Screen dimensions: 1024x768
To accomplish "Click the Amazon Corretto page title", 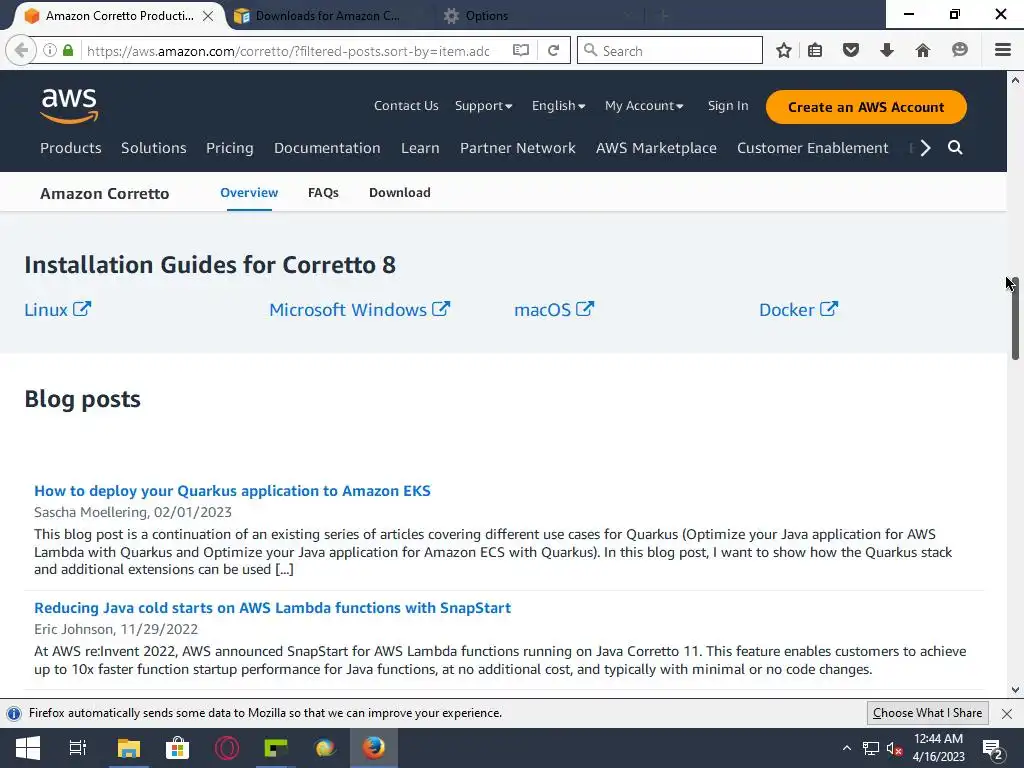I will click(x=104, y=193).
